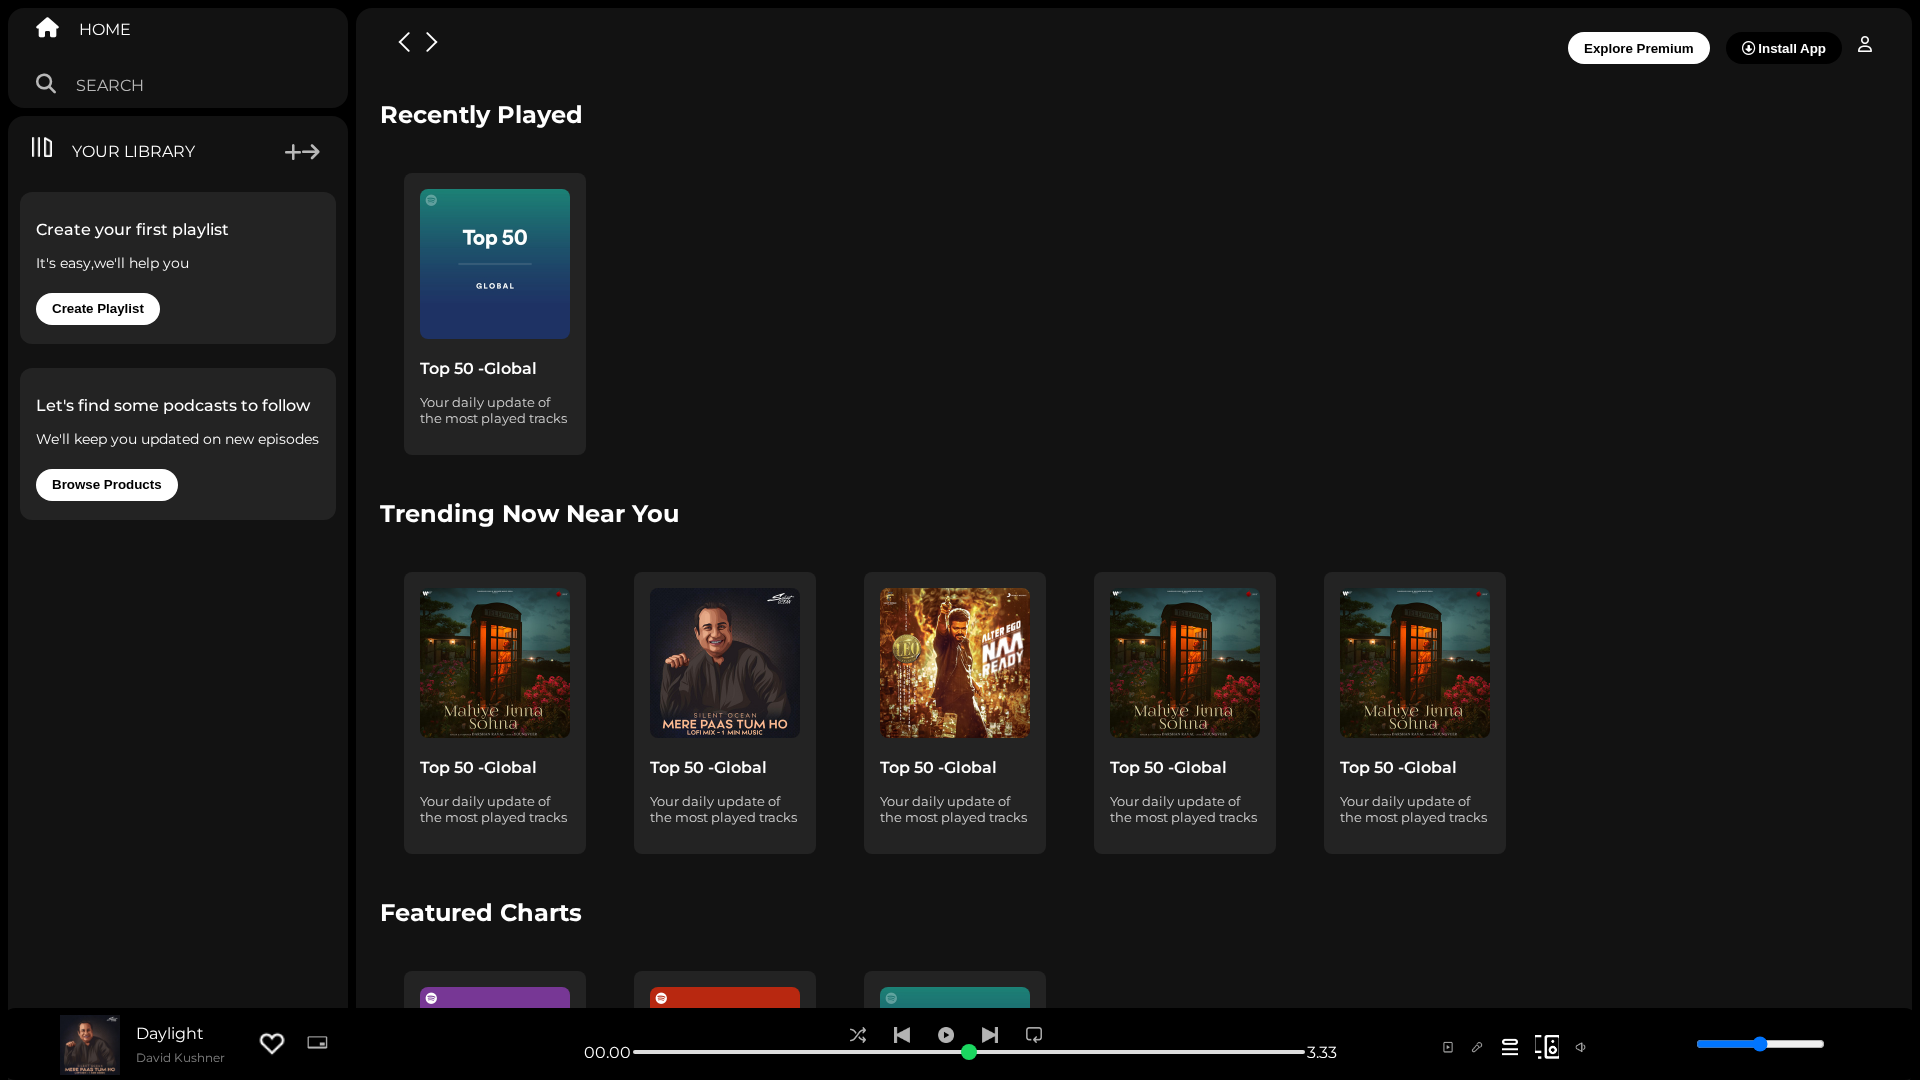1920x1080 pixels.
Task: Open the Naa Ready trending card
Action: point(955,713)
